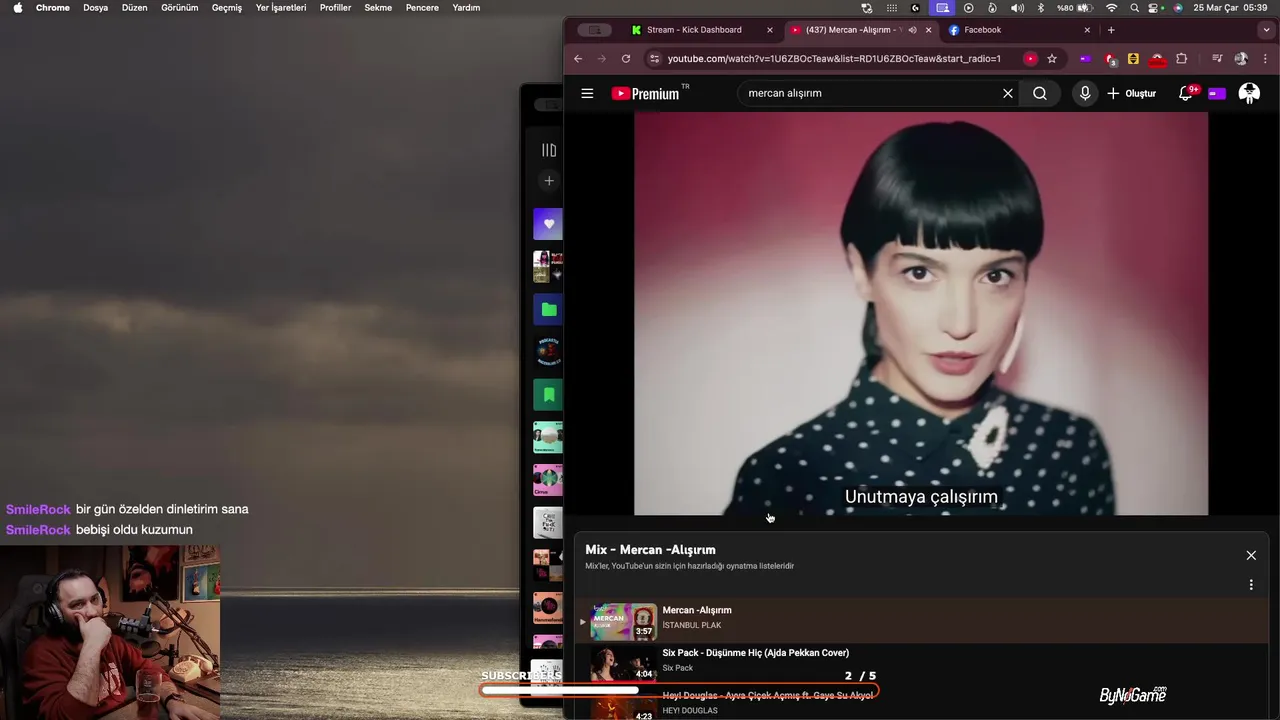
Task: Expand Chrome tab search dropdown arrow
Action: click(1267, 30)
